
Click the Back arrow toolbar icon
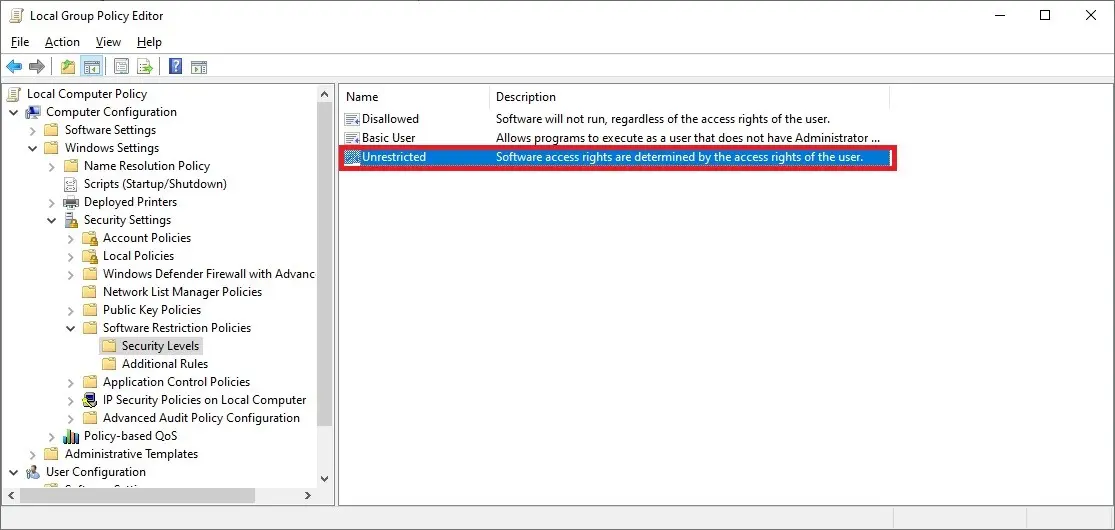click(x=14, y=67)
